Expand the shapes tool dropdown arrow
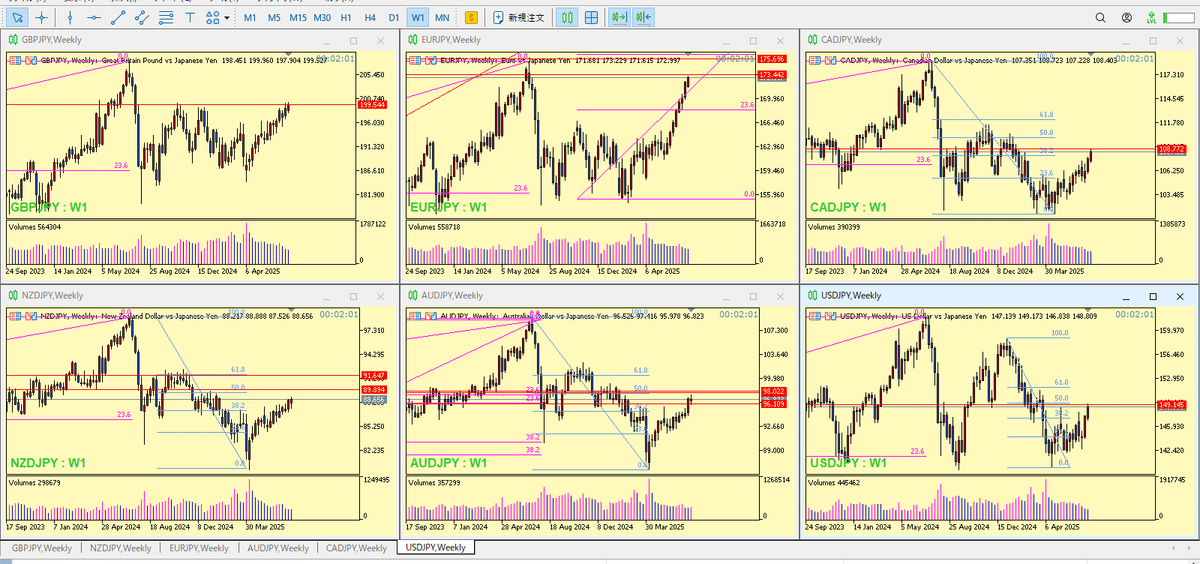Screen dimensions: 1200x564 coord(228,18)
